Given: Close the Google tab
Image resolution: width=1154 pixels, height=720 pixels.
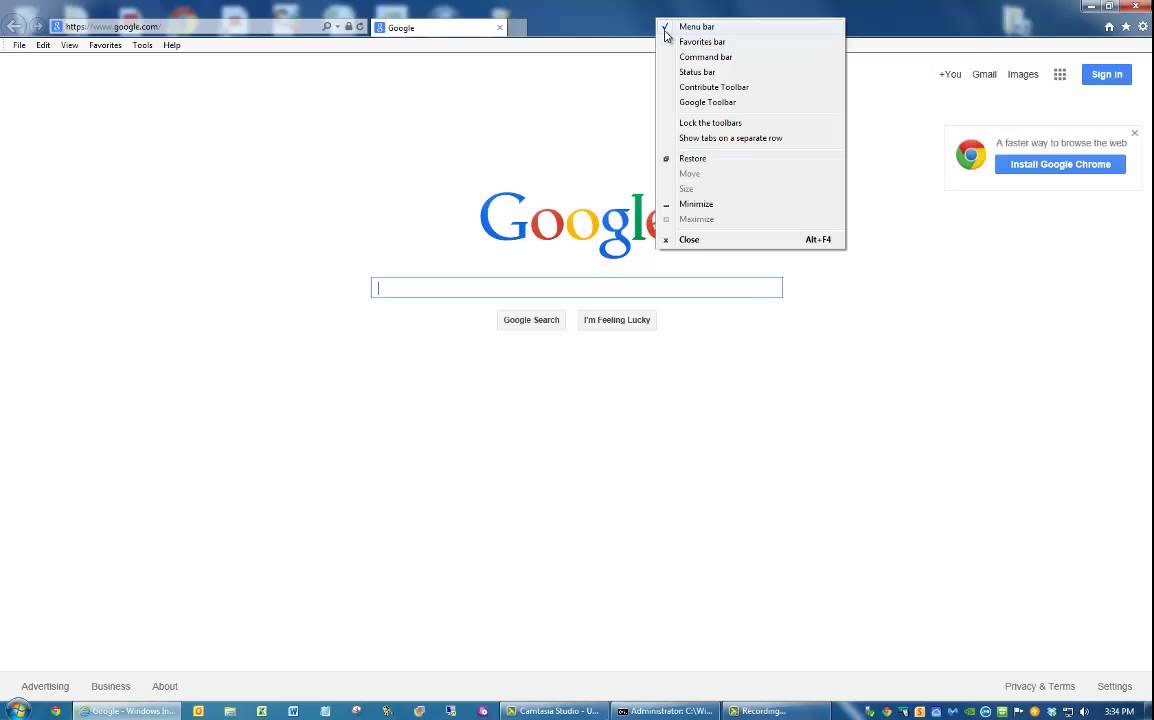Looking at the screenshot, I should tap(500, 27).
